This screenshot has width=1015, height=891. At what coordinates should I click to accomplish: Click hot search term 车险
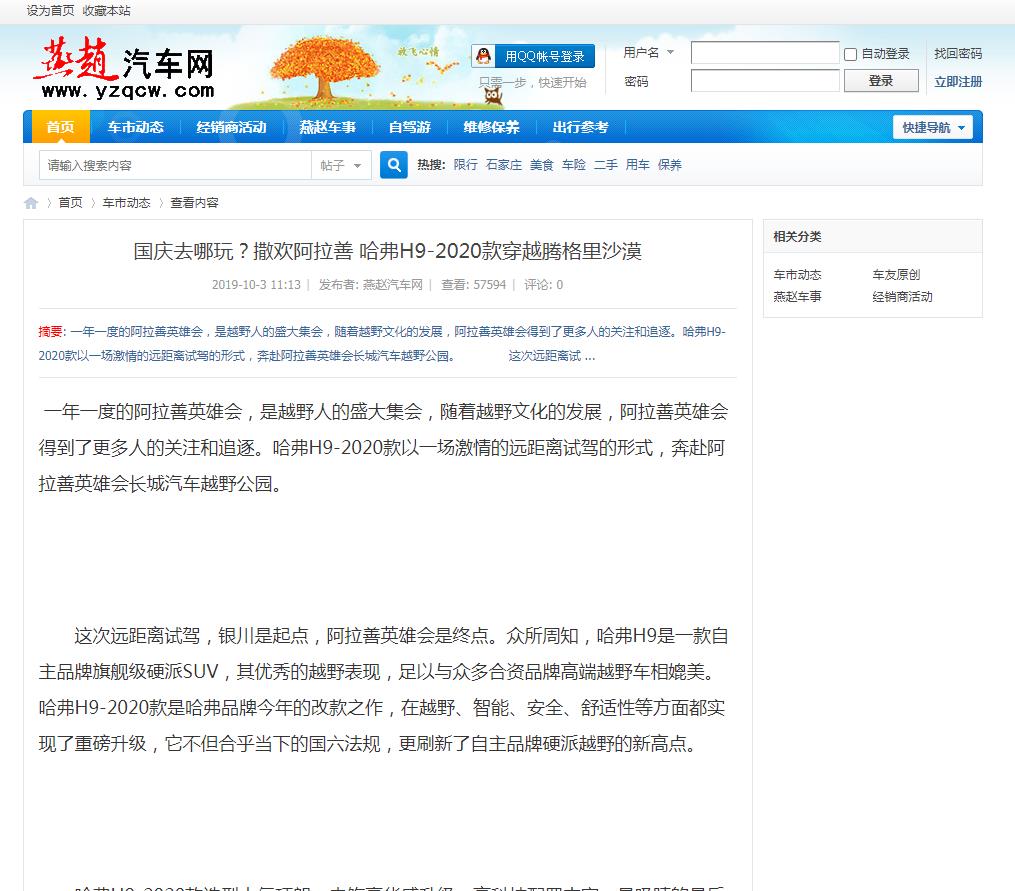point(574,165)
